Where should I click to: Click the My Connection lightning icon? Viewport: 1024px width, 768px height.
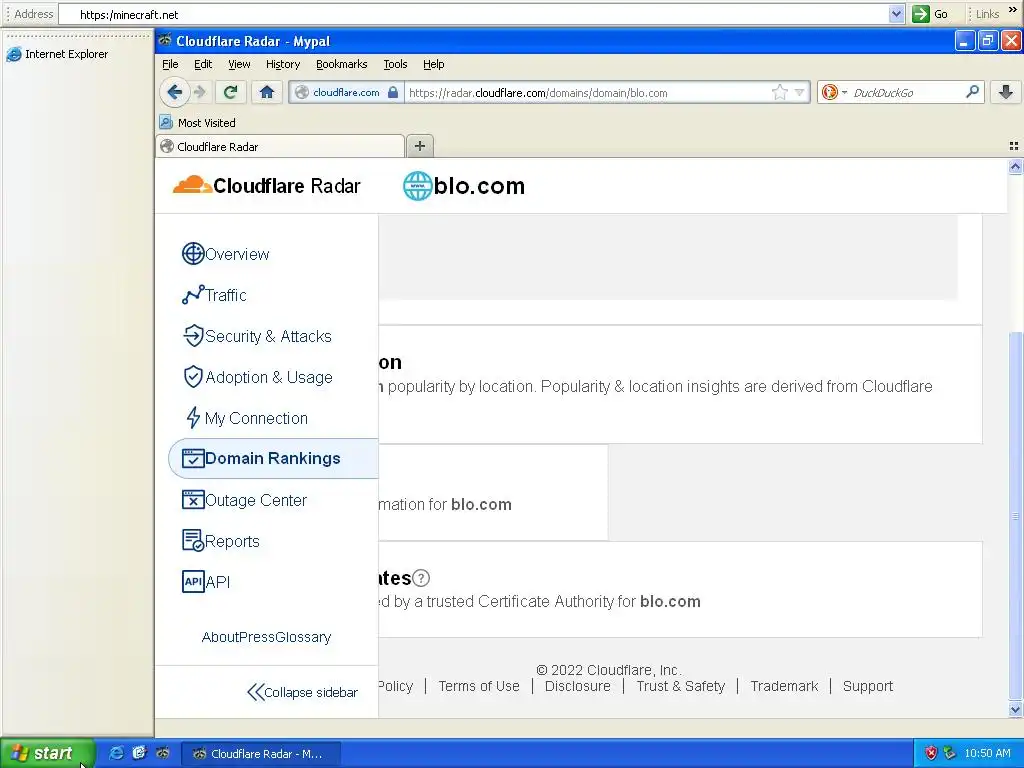tap(193, 418)
